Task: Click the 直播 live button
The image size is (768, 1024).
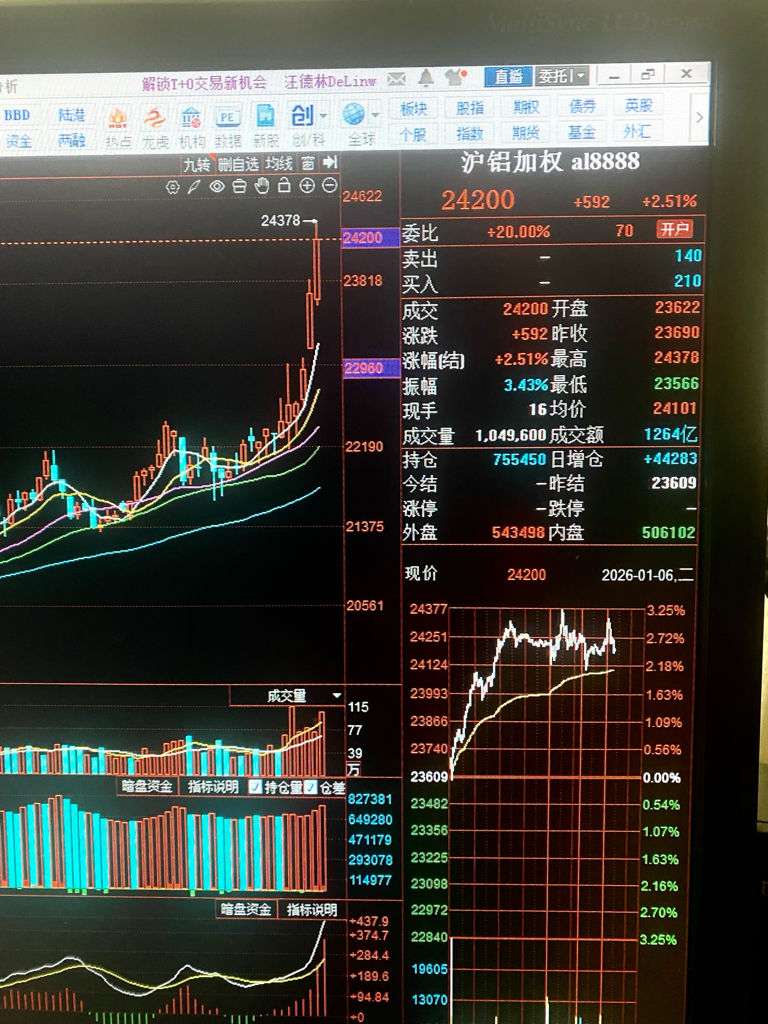Action: tap(509, 76)
